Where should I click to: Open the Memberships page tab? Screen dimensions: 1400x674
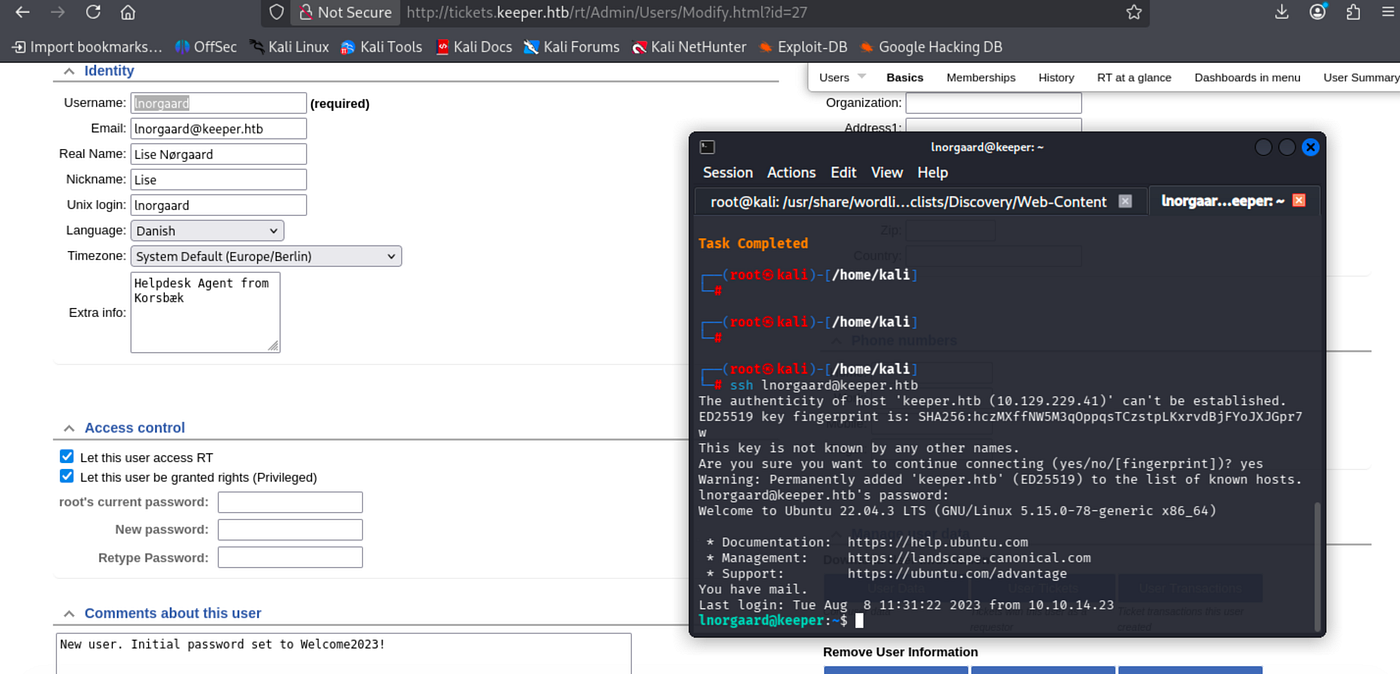(981, 77)
